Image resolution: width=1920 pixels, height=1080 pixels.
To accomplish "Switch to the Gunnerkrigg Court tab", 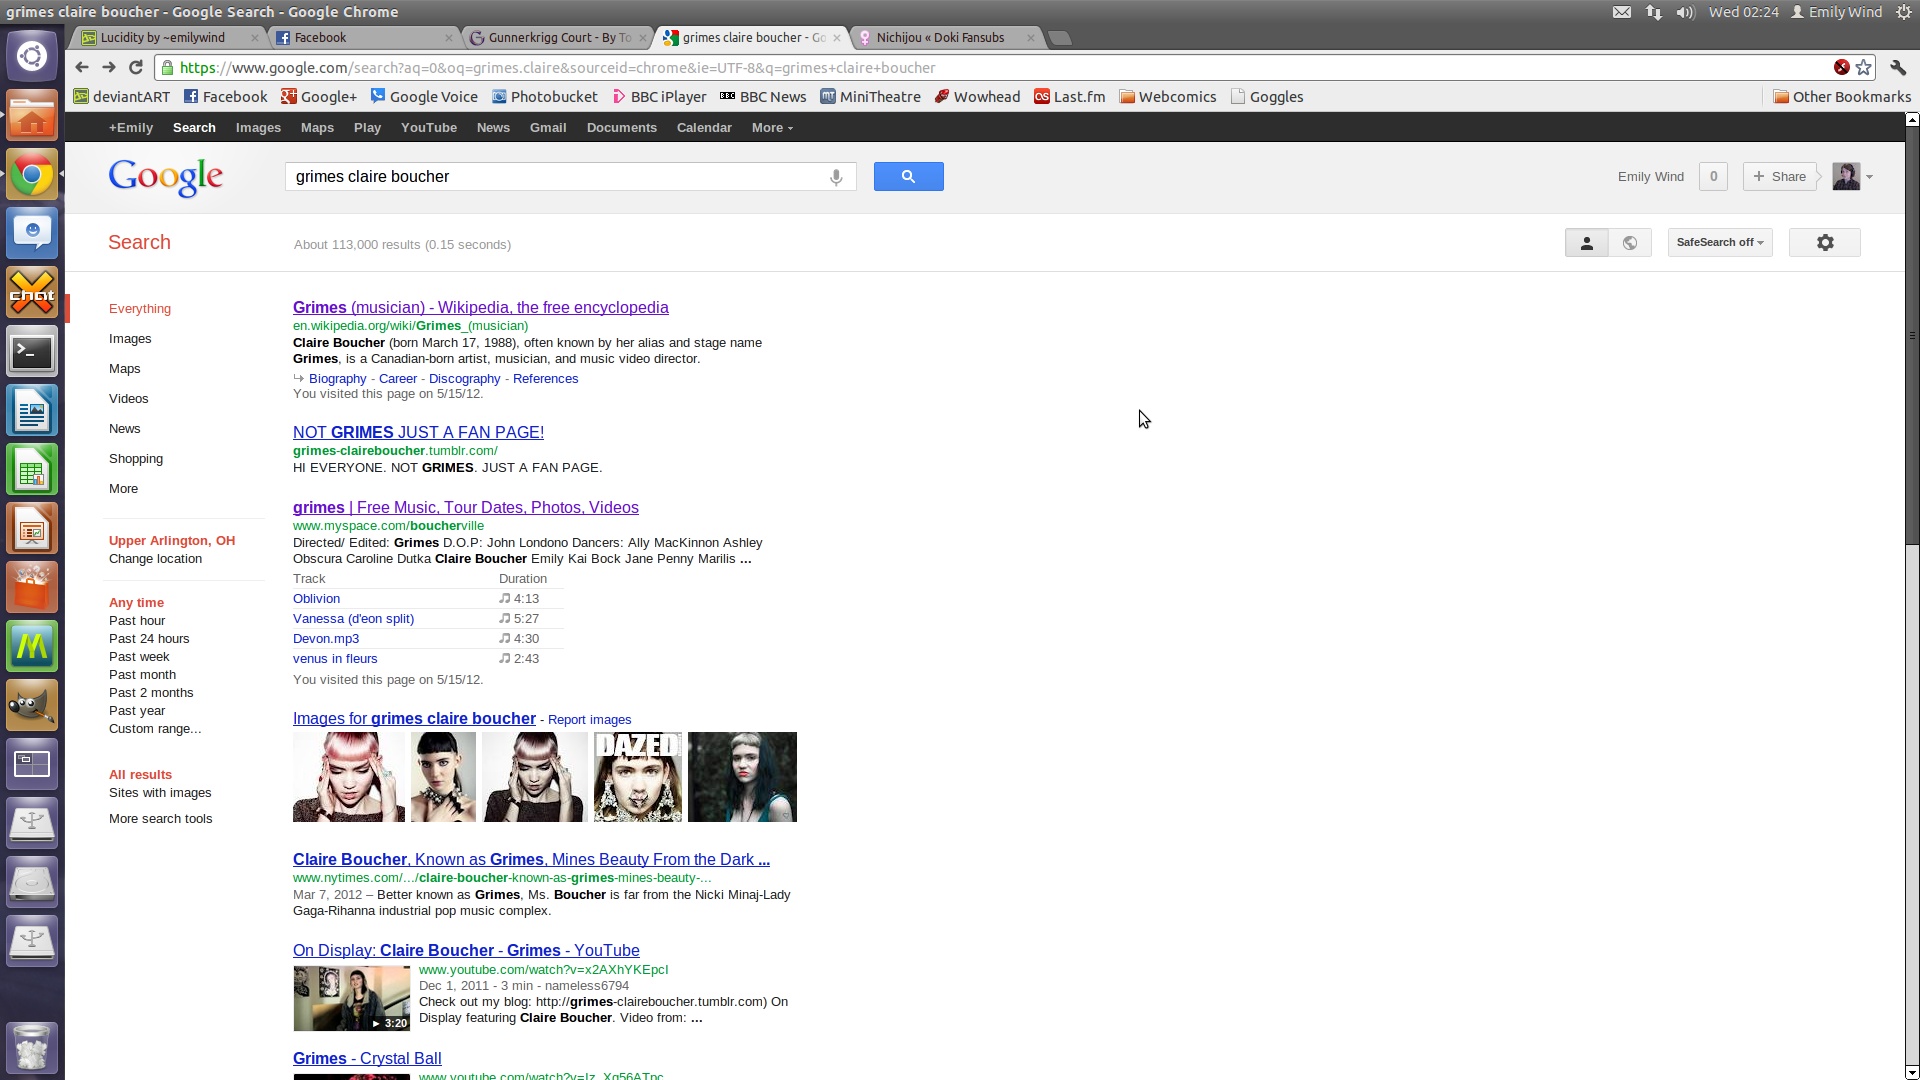I will pos(558,38).
